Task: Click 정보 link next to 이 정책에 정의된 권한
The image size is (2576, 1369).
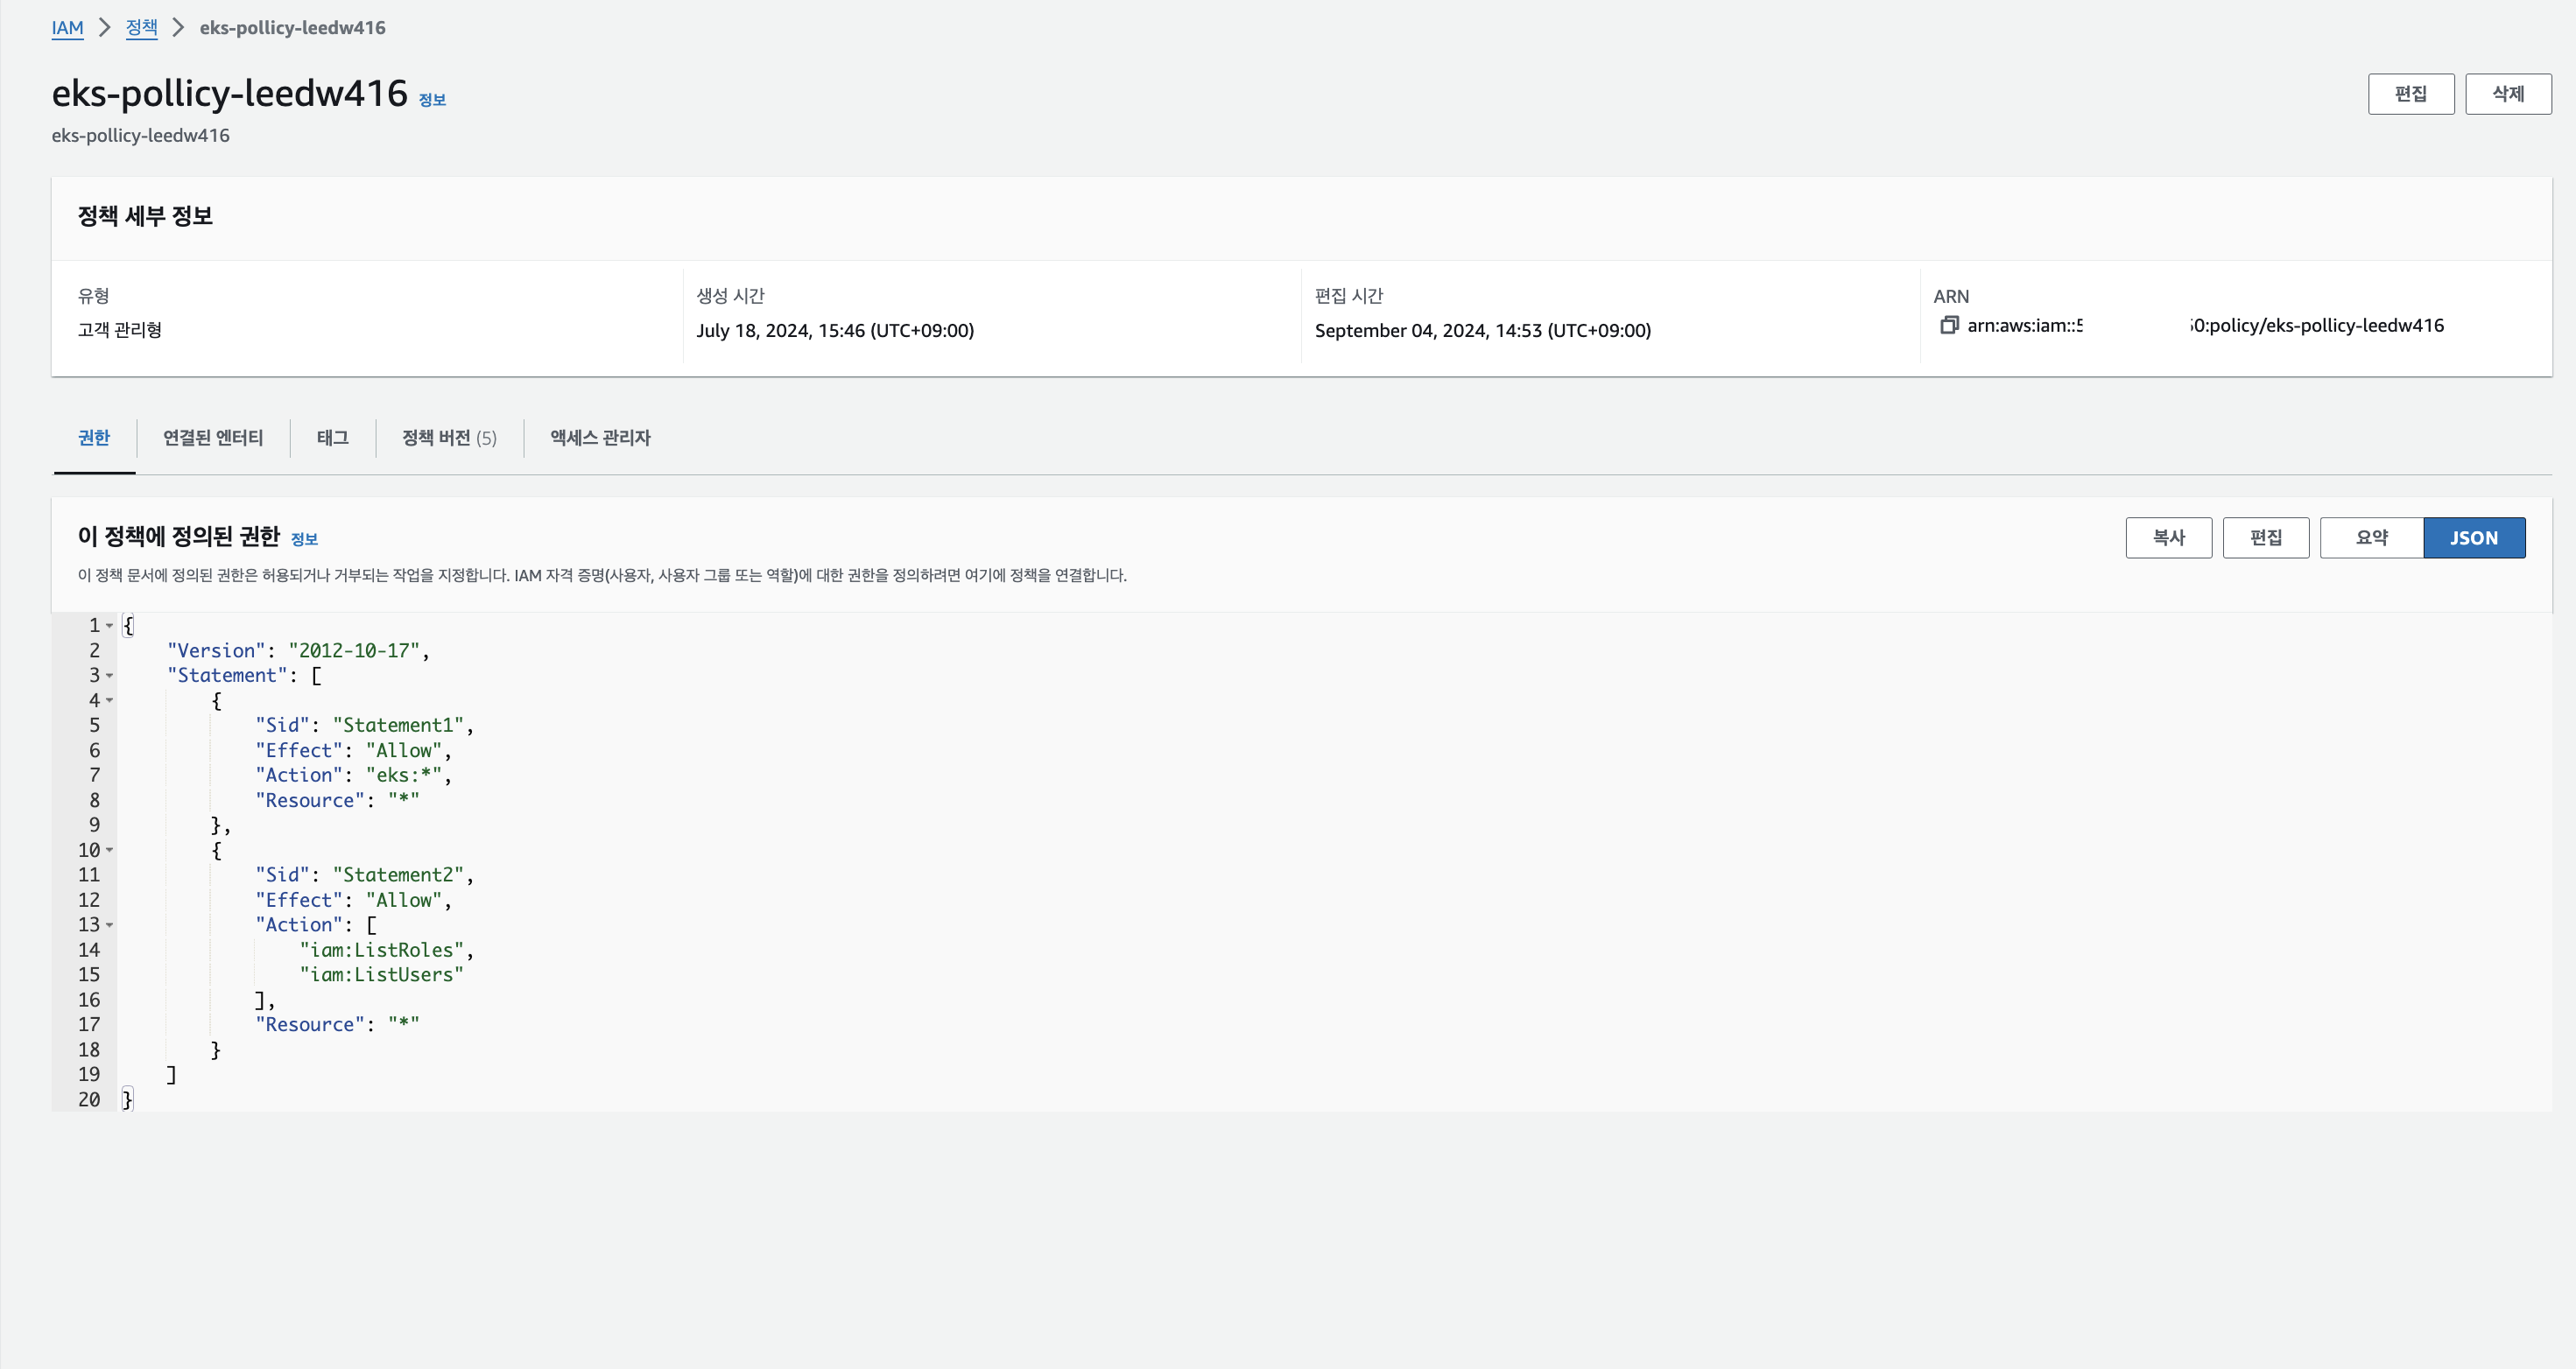Action: 304,539
